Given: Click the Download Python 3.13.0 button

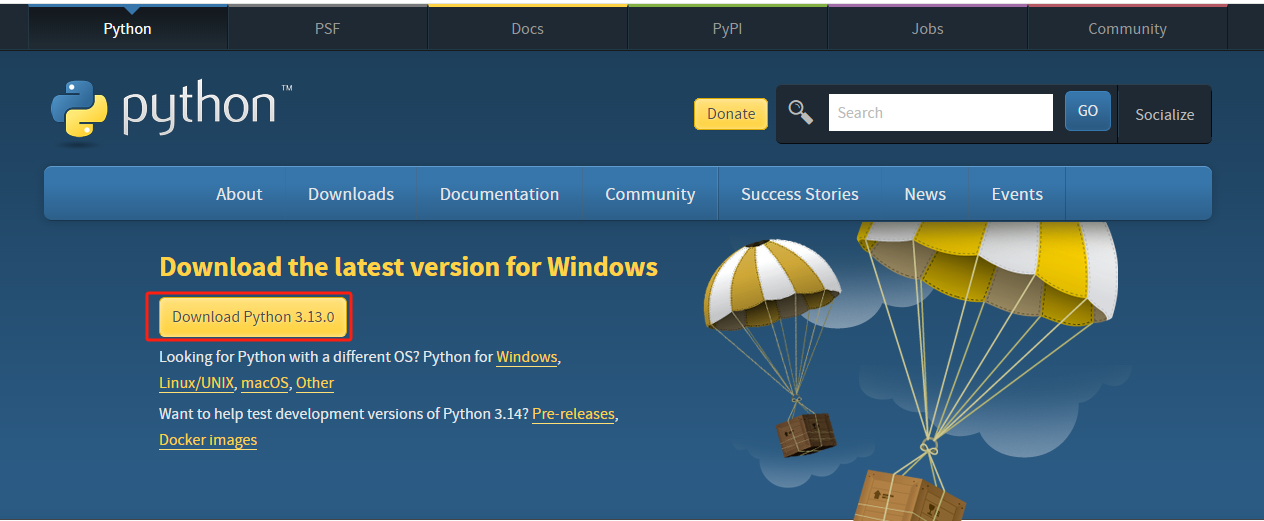Looking at the screenshot, I should 253,317.
